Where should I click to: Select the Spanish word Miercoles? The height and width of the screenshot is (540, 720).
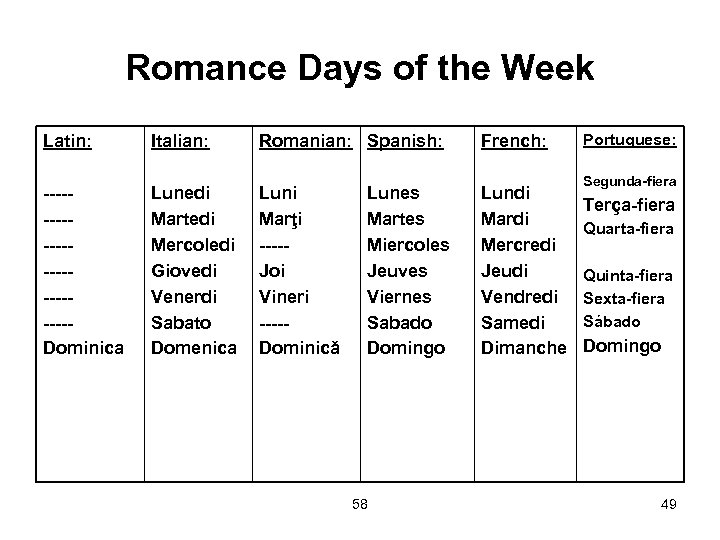coord(409,244)
